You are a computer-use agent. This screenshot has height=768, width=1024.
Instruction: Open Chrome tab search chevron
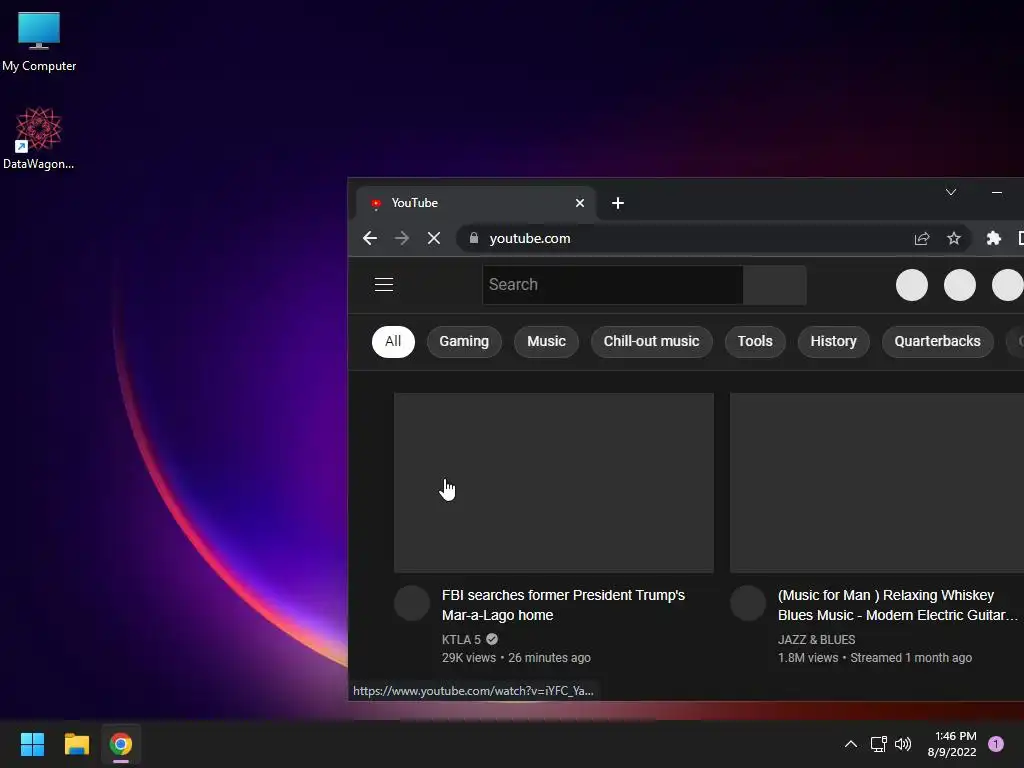[x=951, y=192]
